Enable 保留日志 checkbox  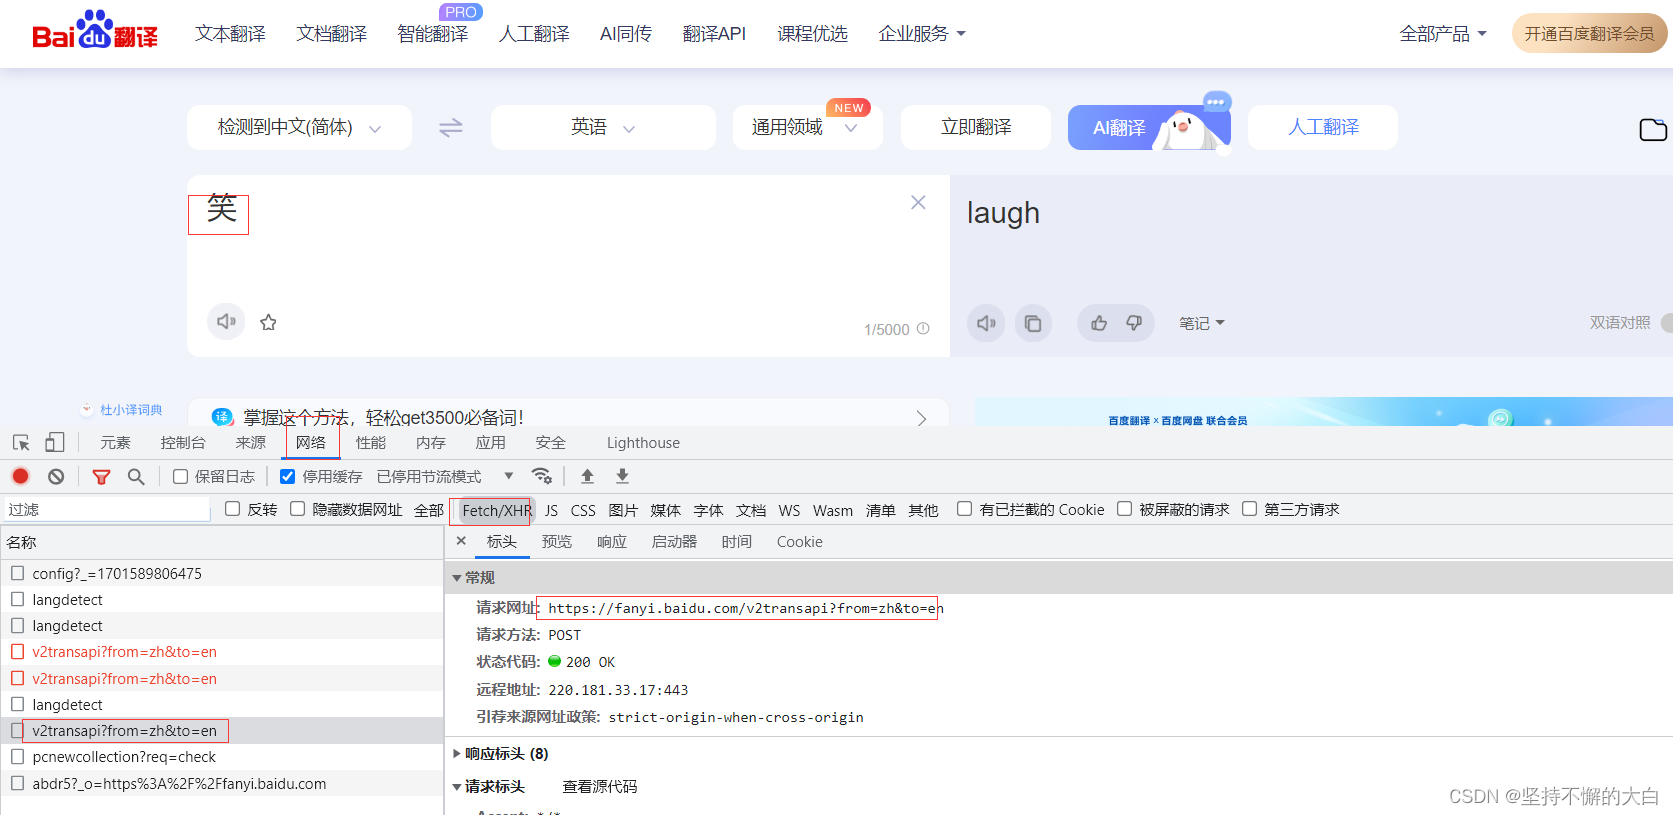[181, 477]
